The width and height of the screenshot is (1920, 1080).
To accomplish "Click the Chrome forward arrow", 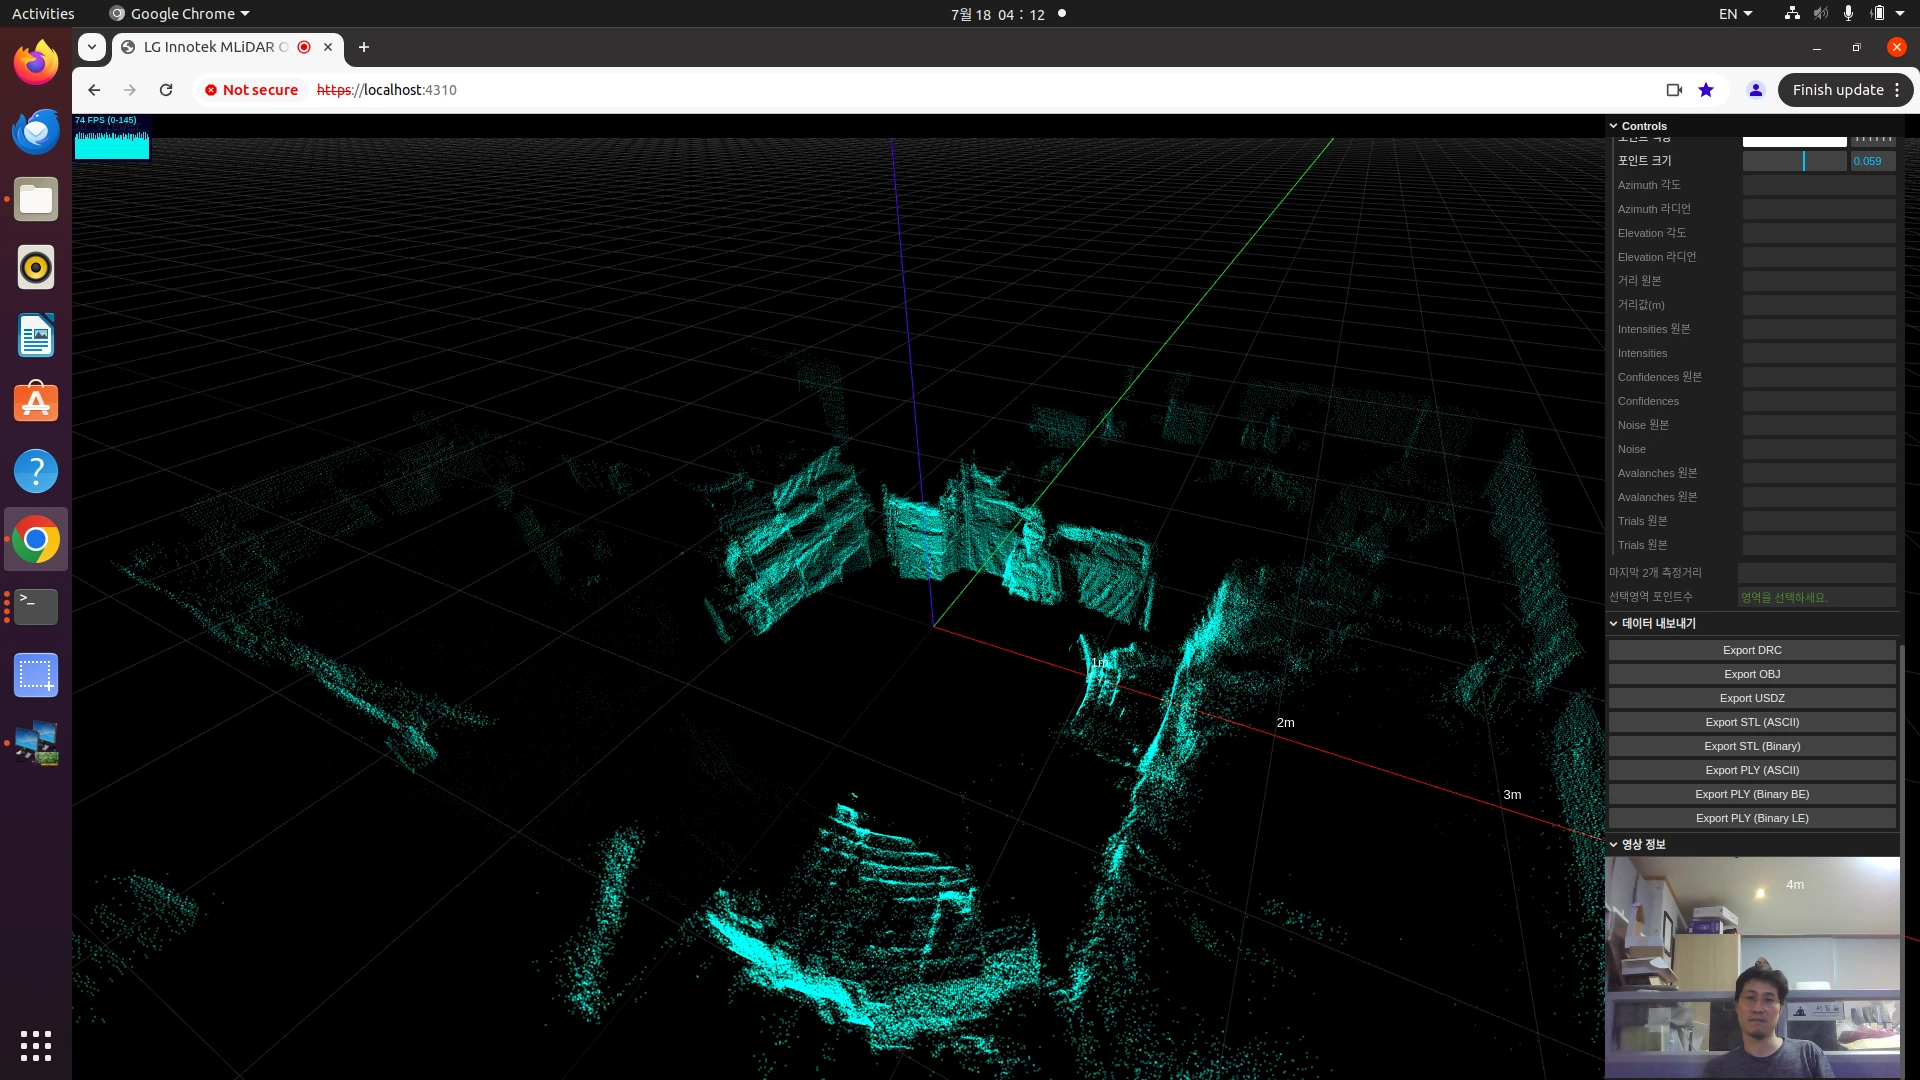I will point(130,90).
